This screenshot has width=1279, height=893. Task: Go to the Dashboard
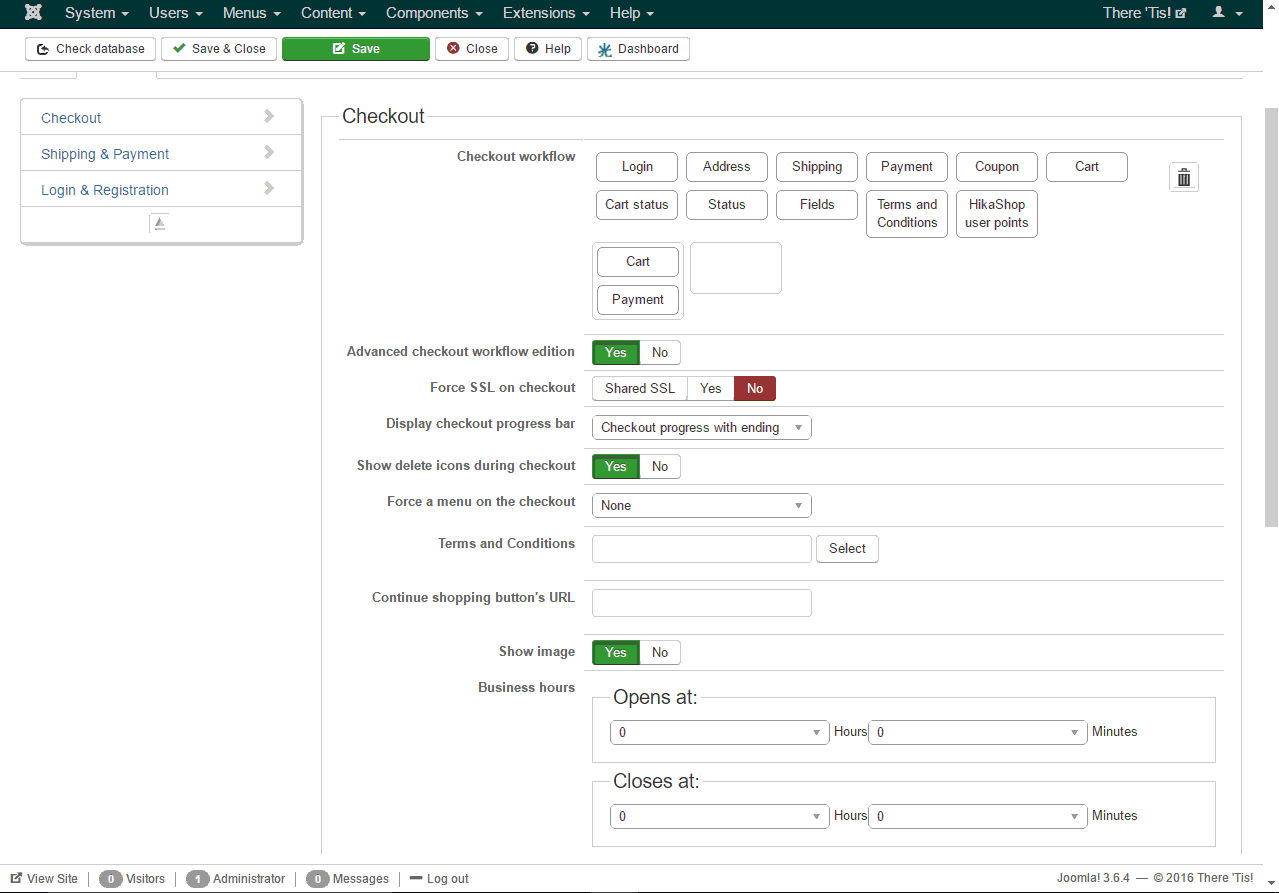(638, 49)
